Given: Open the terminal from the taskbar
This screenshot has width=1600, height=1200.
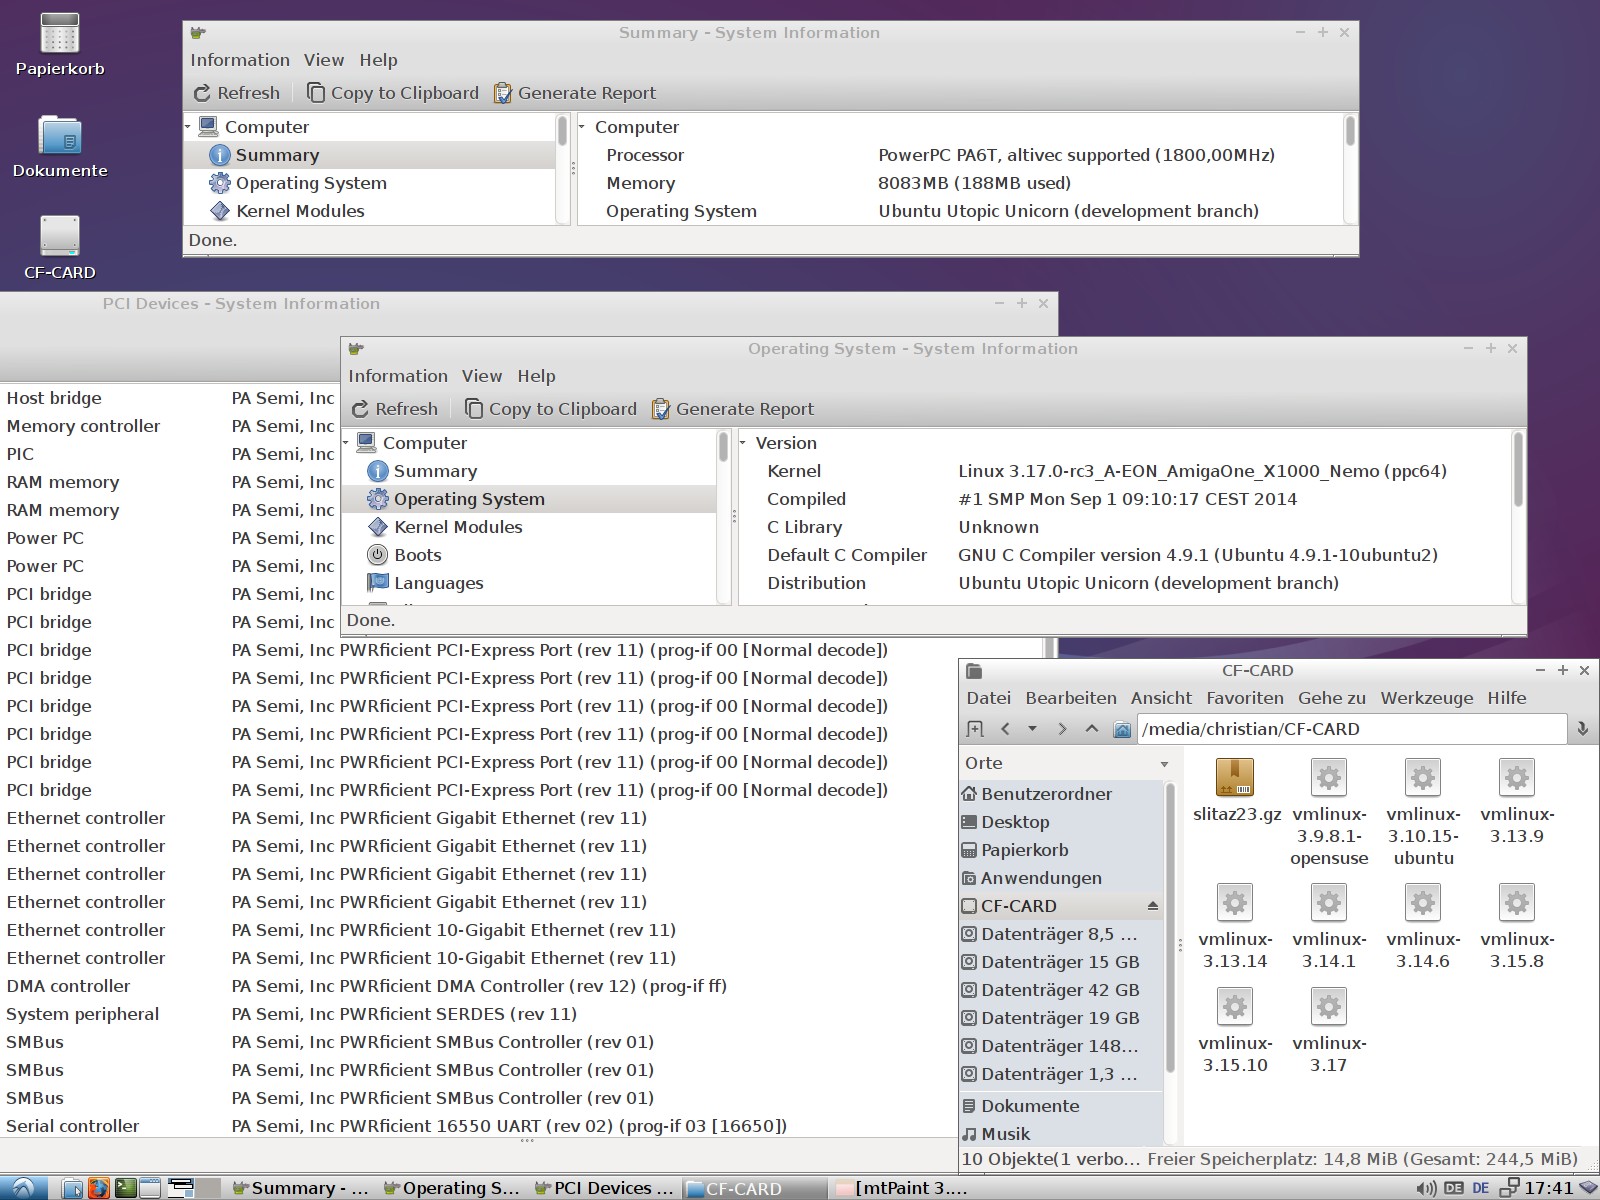Looking at the screenshot, I should pyautogui.click(x=125, y=1188).
